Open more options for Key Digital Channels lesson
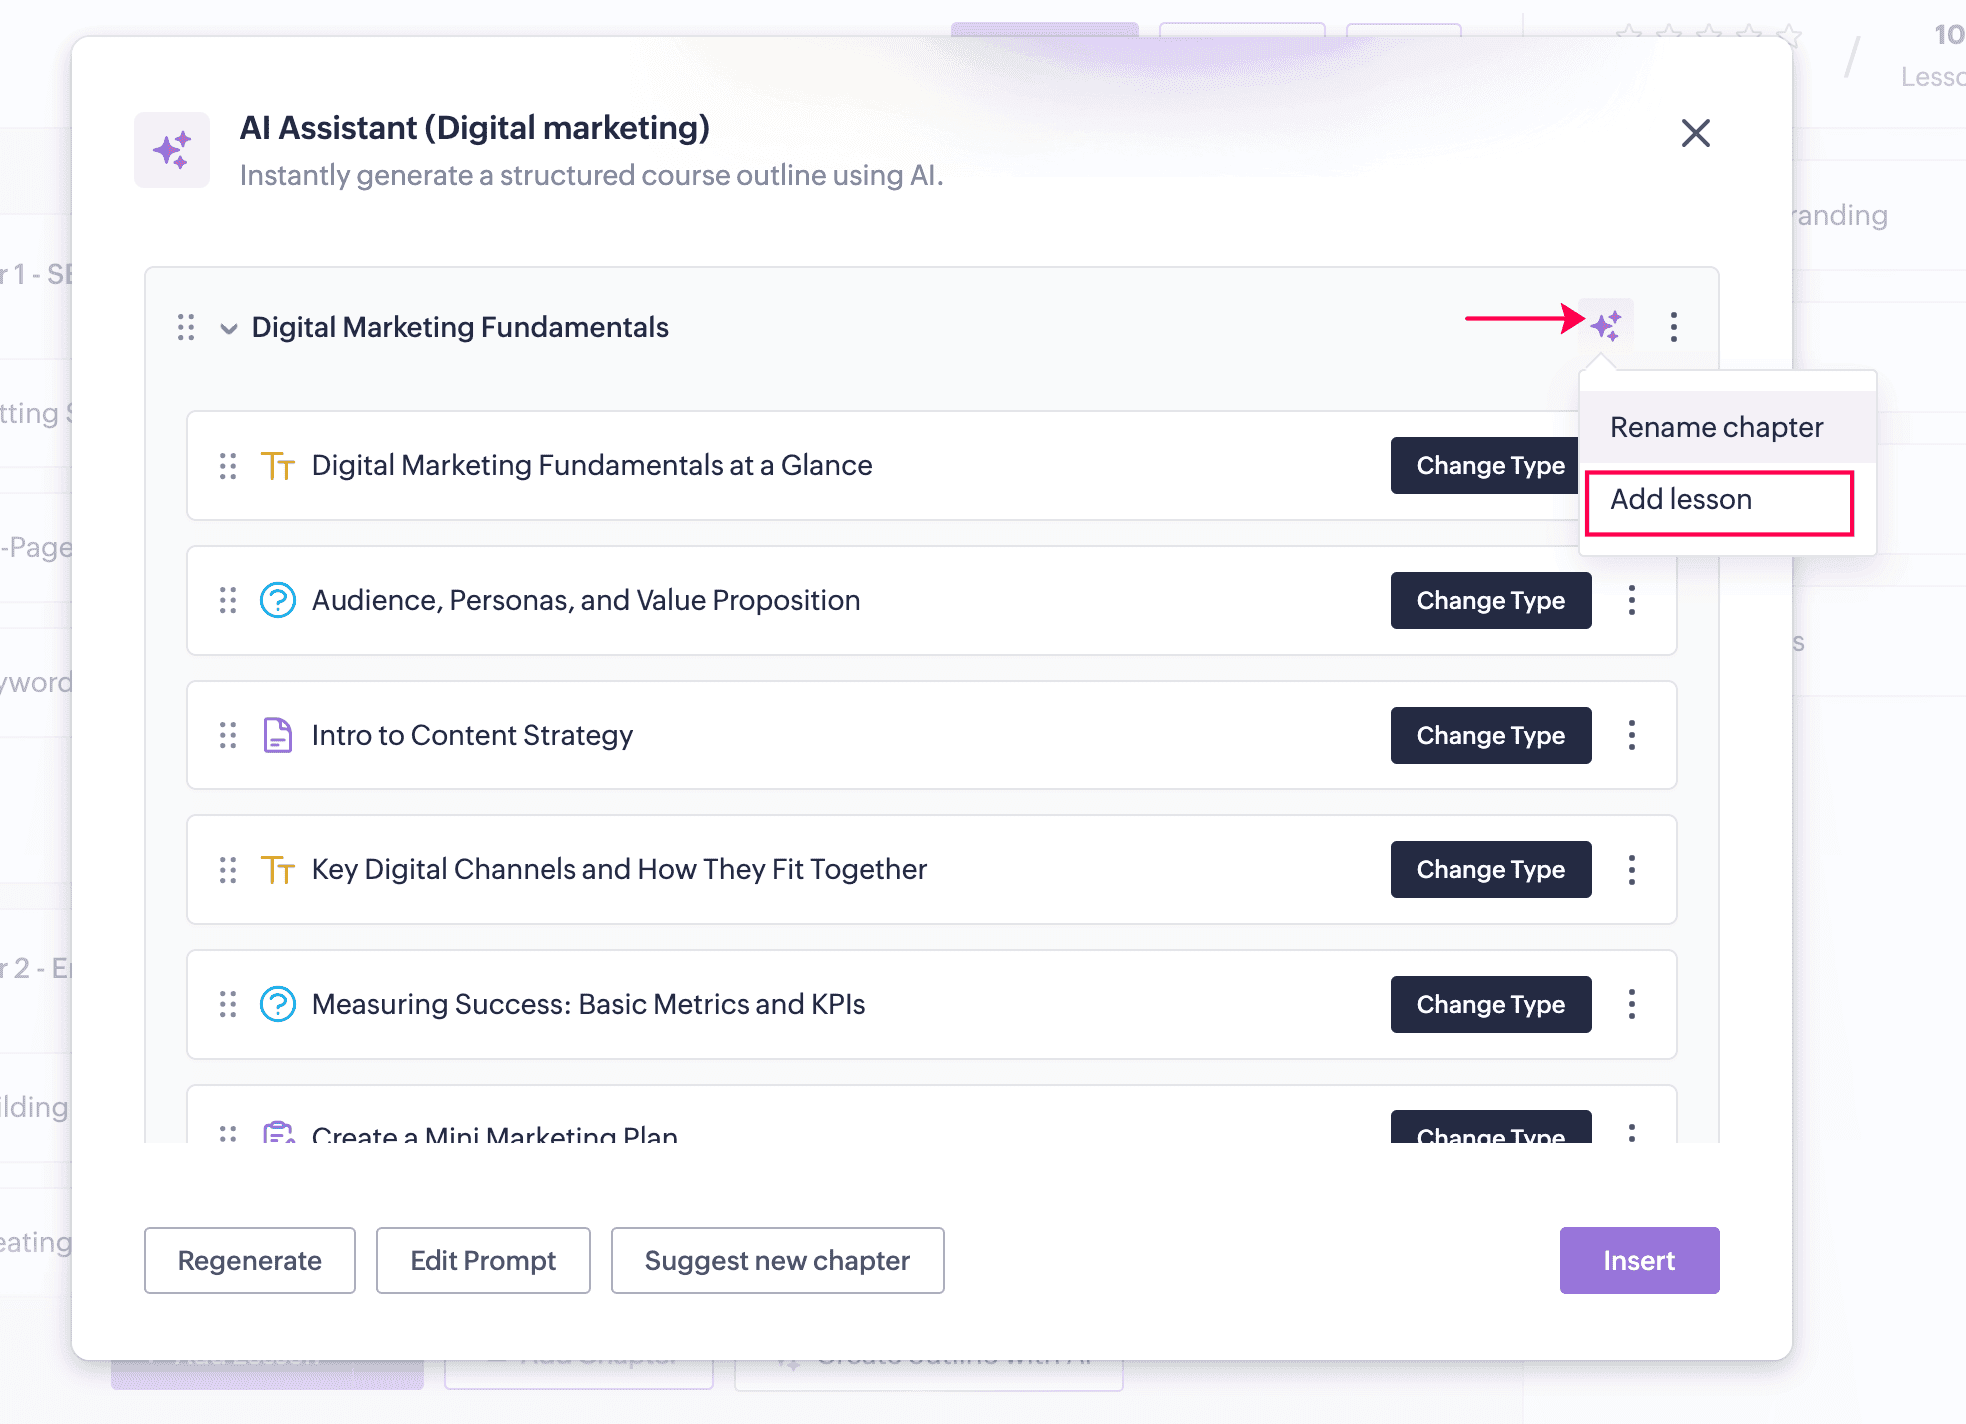The height and width of the screenshot is (1424, 1966). tap(1631, 869)
